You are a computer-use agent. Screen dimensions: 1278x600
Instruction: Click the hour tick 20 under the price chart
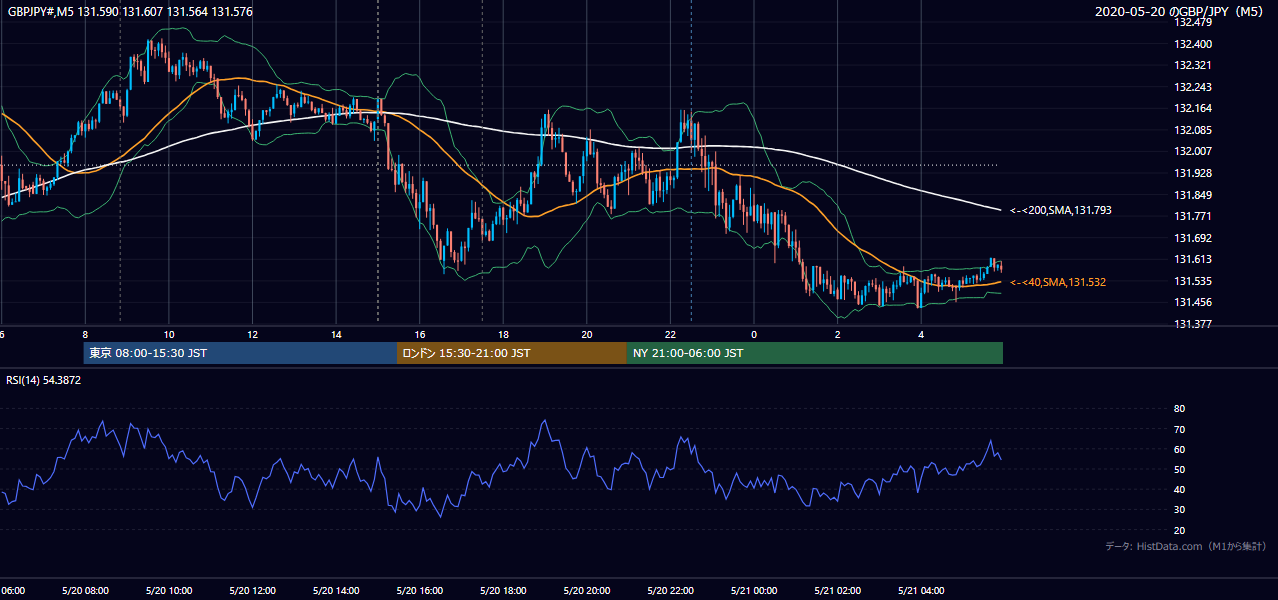pos(587,334)
